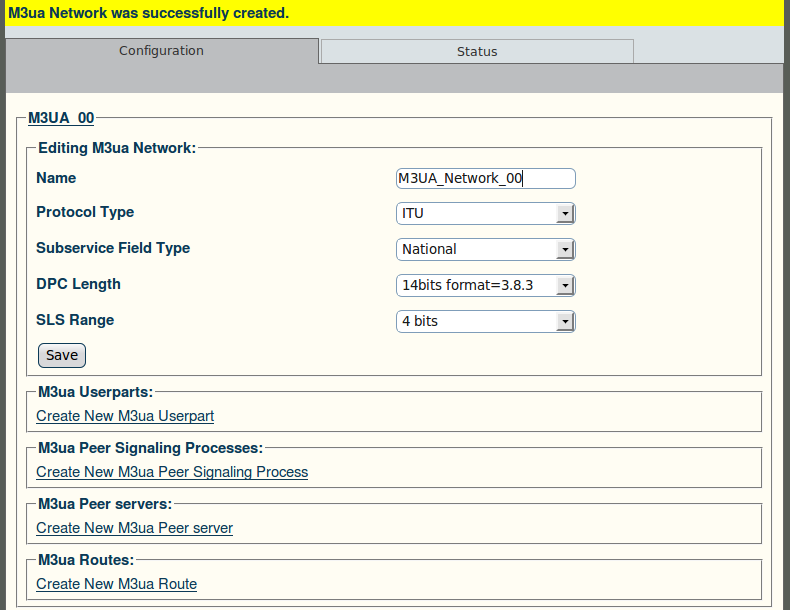Click the arrow on DPC Length combo box
Screen dimensions: 790x610
pyautogui.click(x=565, y=286)
